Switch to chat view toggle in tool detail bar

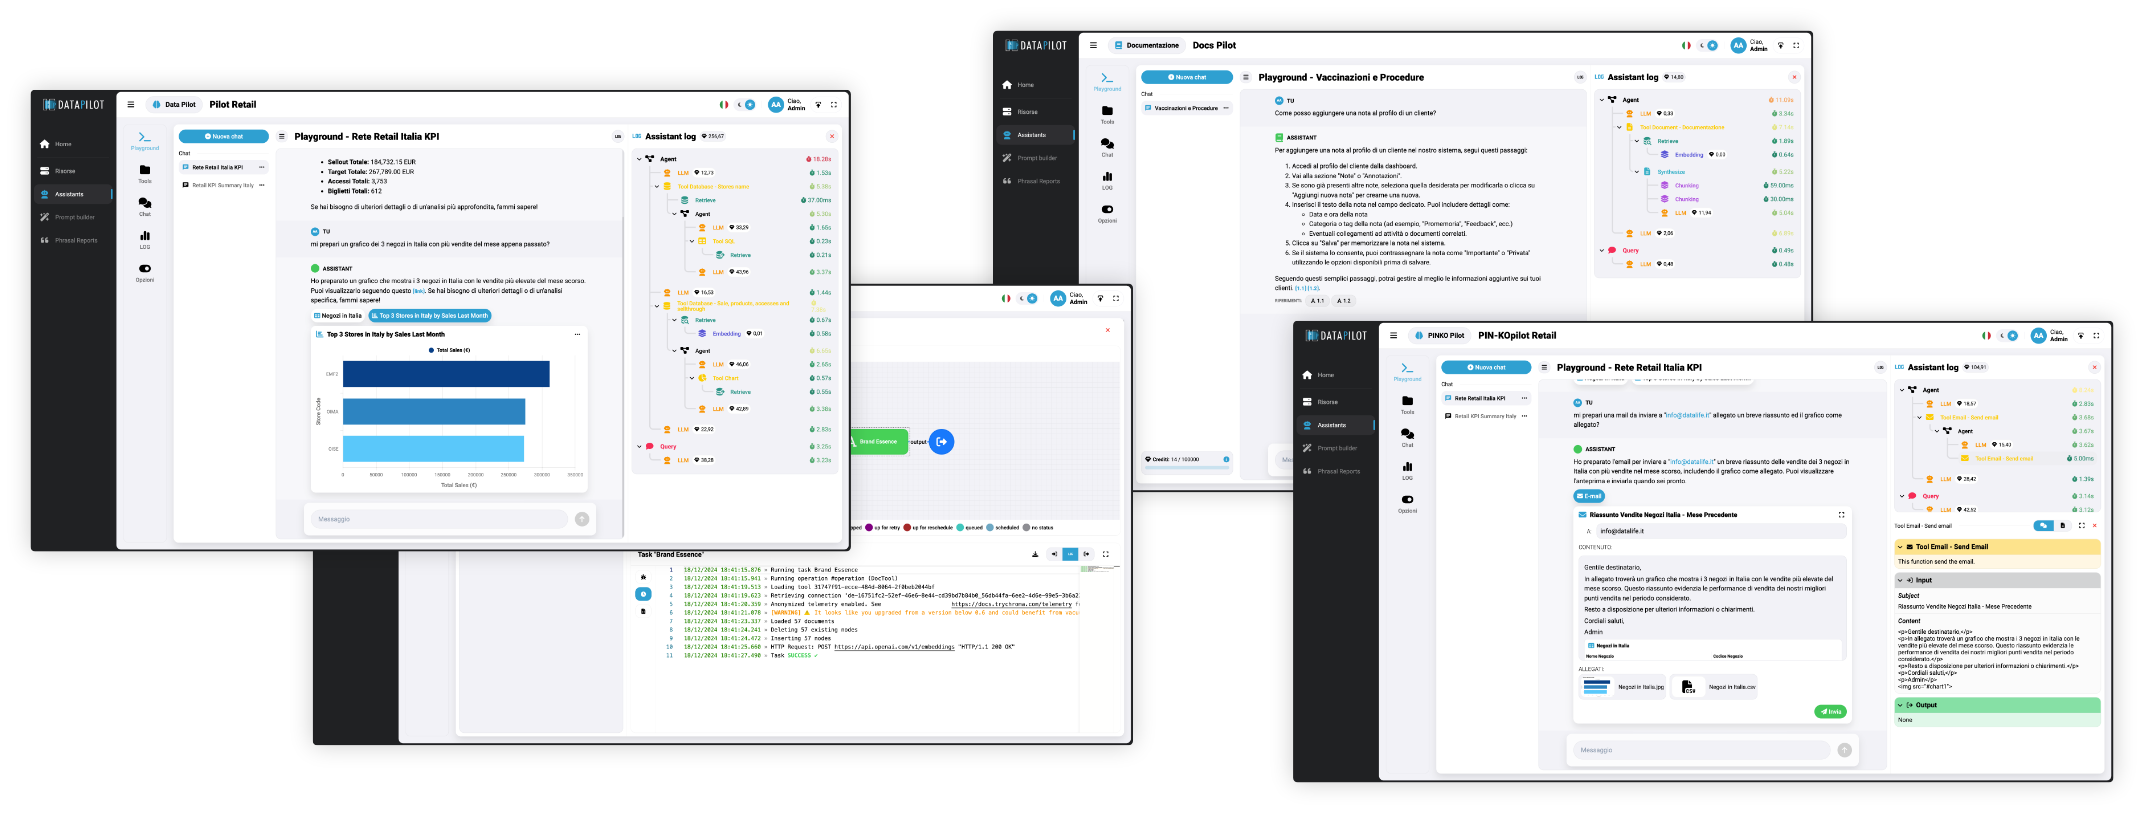[2043, 525]
